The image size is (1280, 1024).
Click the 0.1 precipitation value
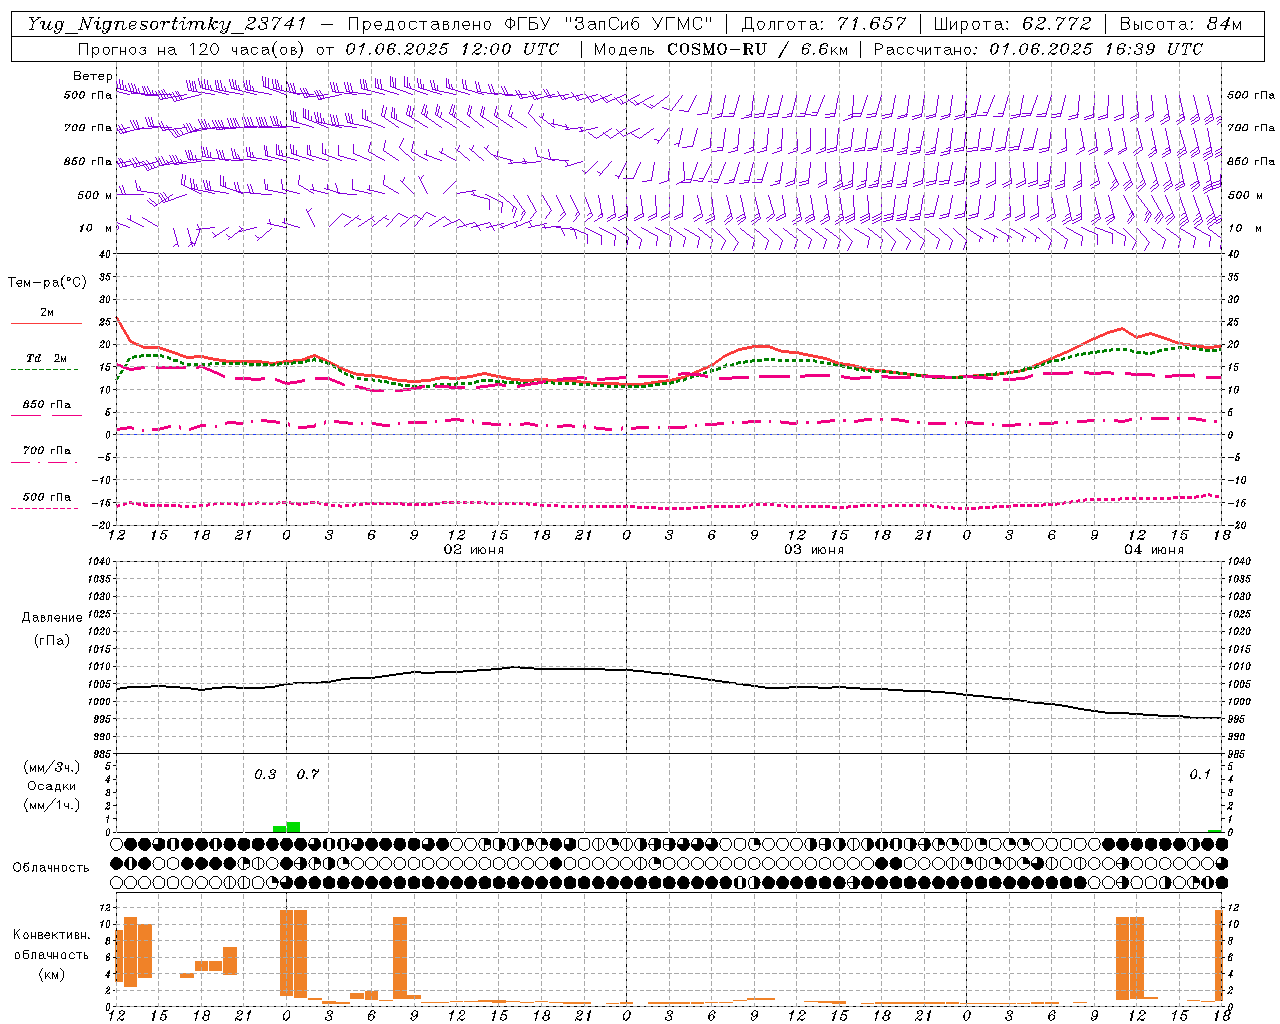tap(1199, 774)
